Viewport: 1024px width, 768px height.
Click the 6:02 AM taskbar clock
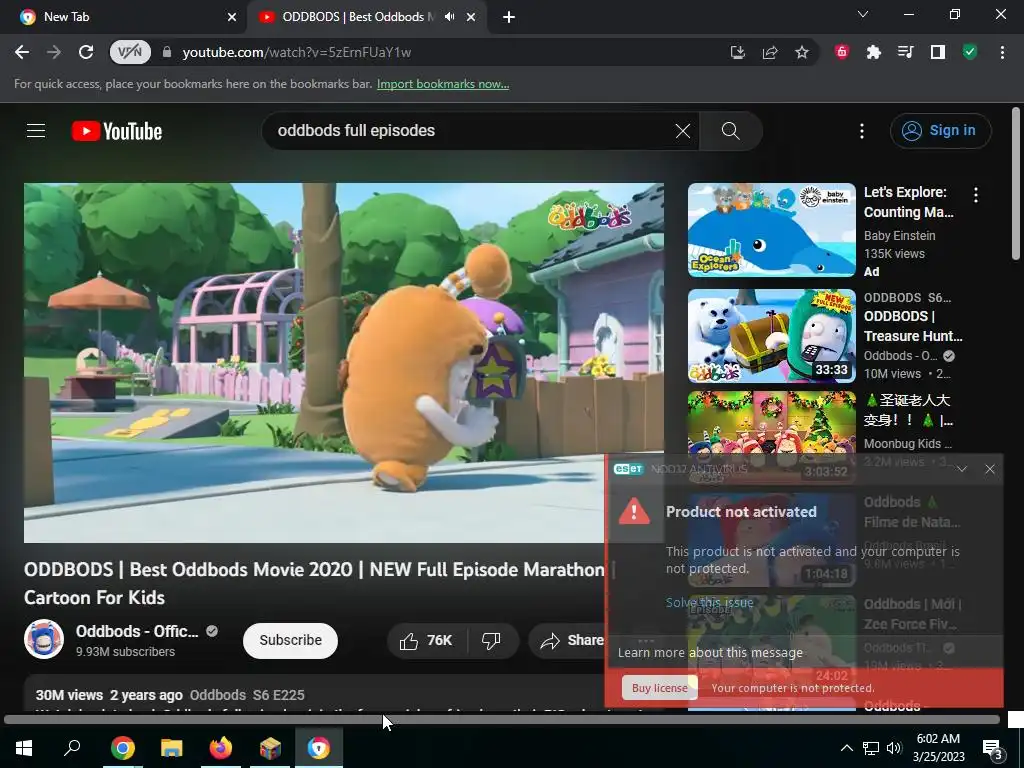[x=938, y=748]
